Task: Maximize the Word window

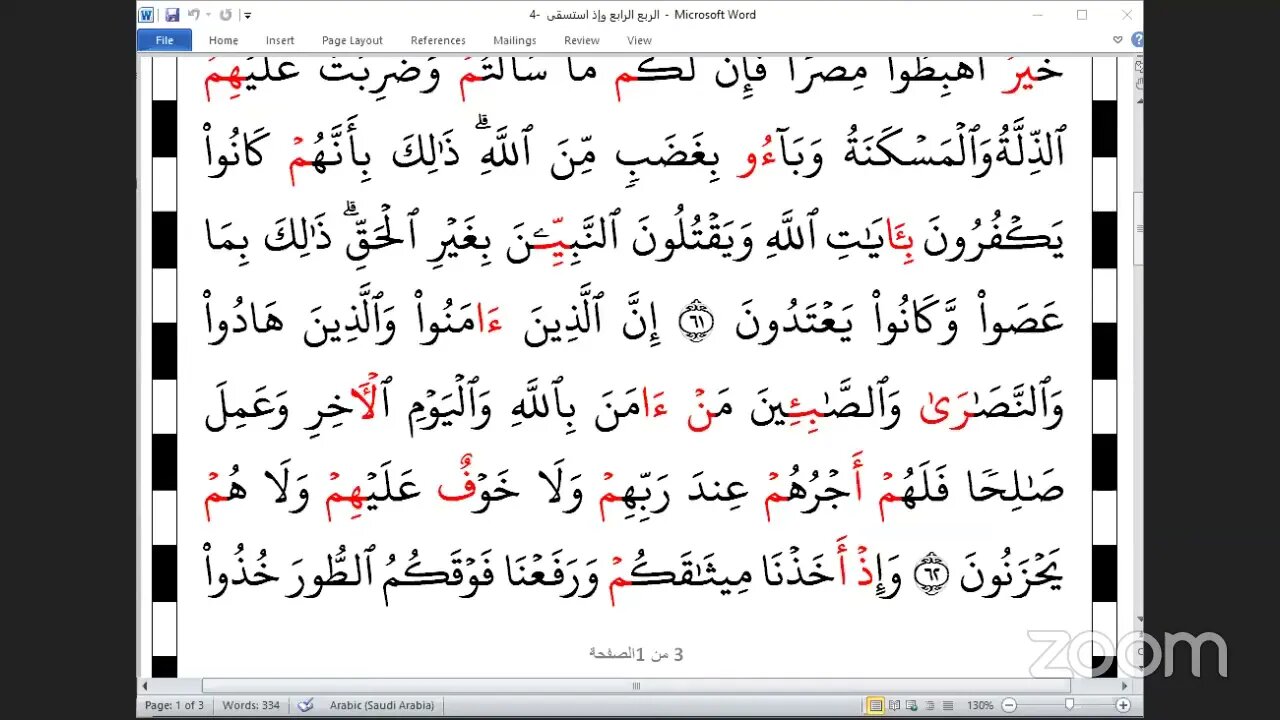Action: click(x=1082, y=15)
